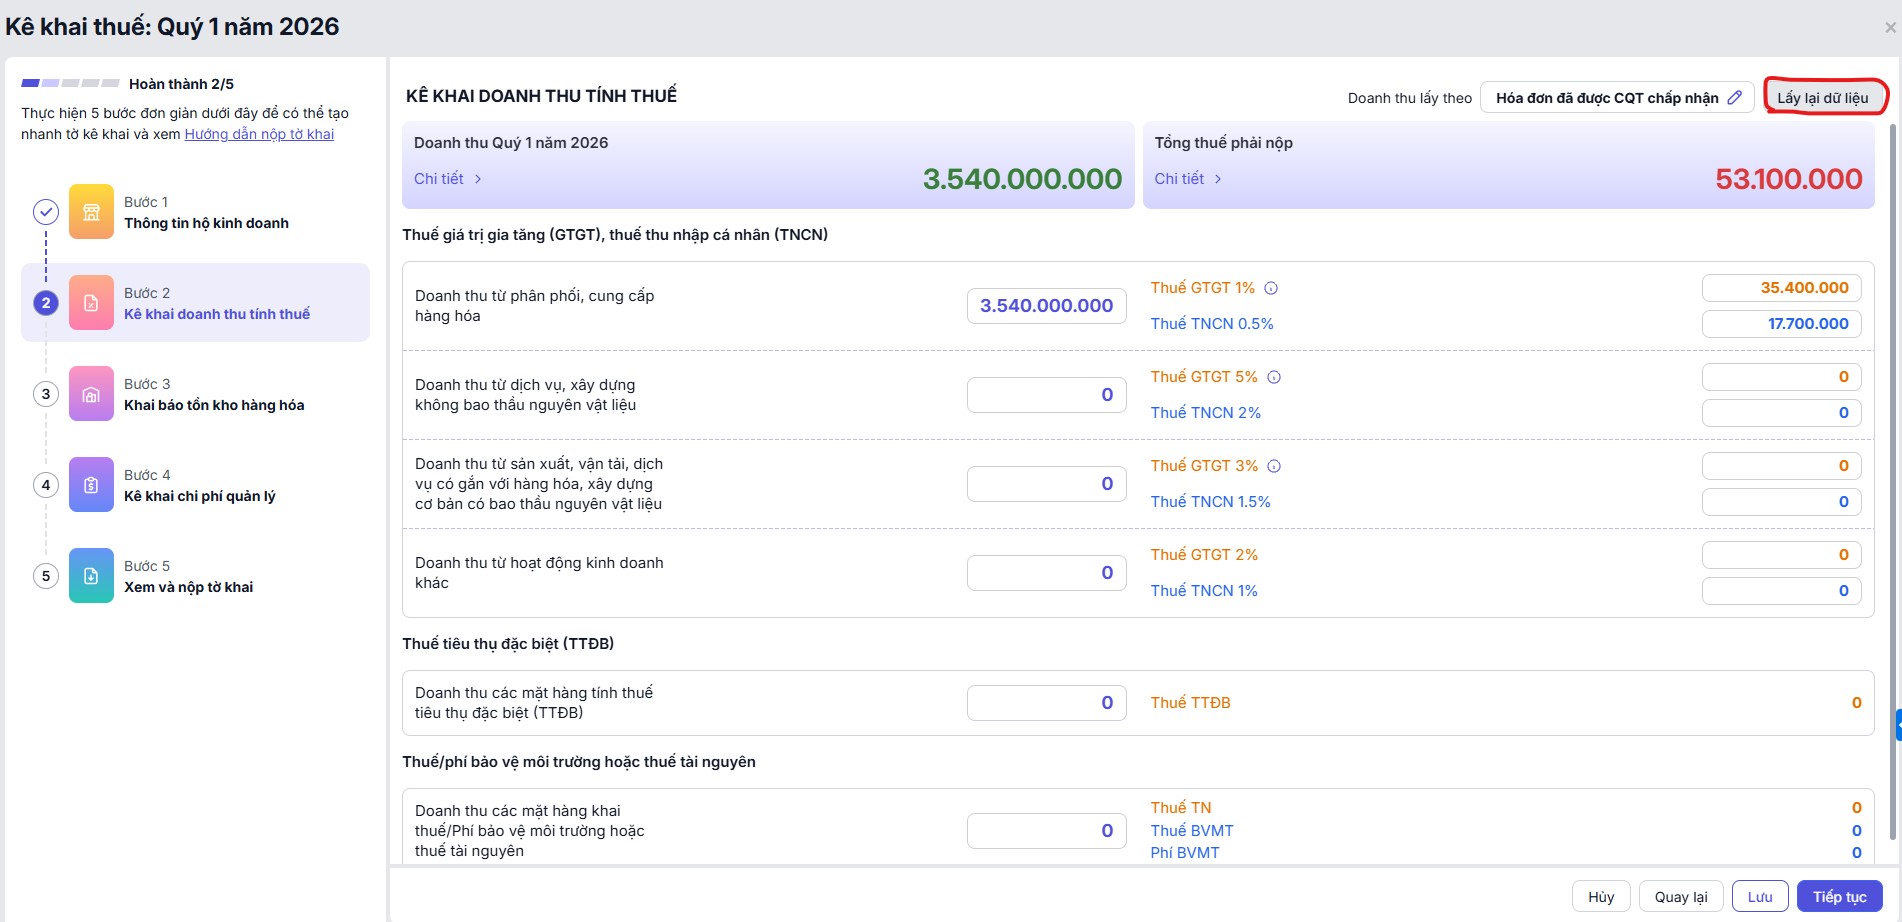The height and width of the screenshot is (922, 1902).
Task: Click the goods distribution revenue input field
Action: 1046,306
